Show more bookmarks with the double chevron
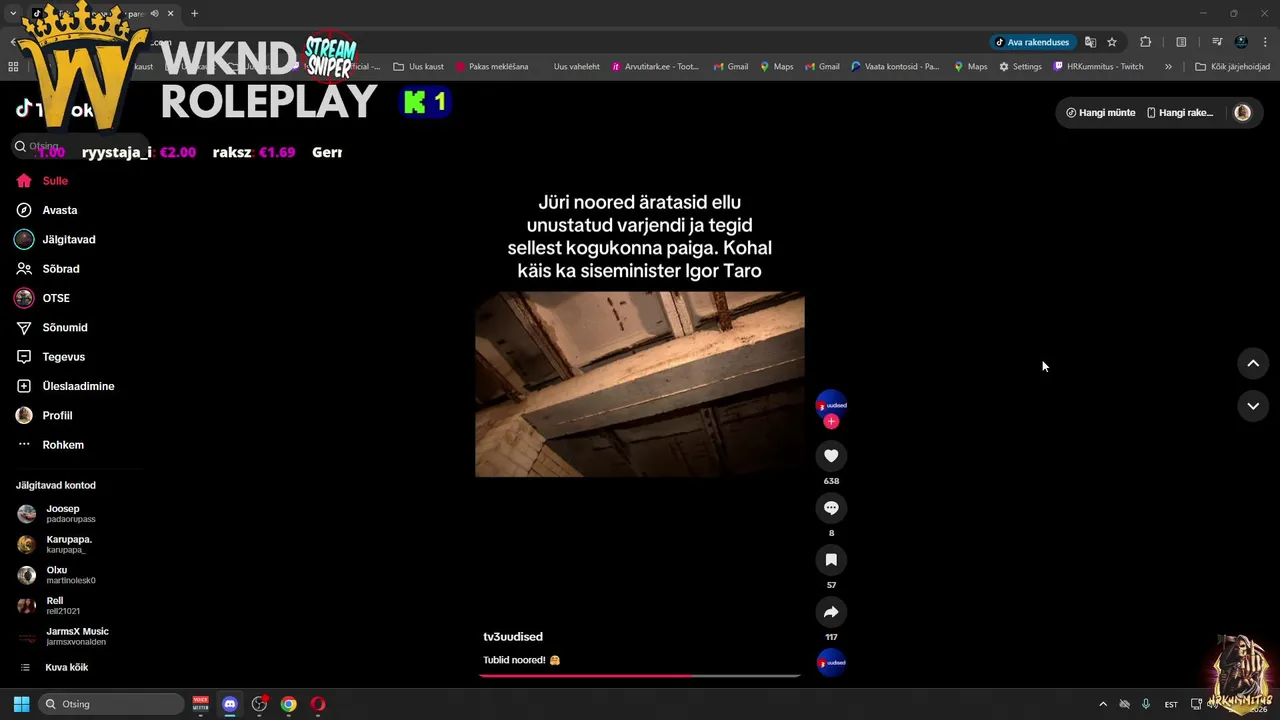 point(1168,67)
